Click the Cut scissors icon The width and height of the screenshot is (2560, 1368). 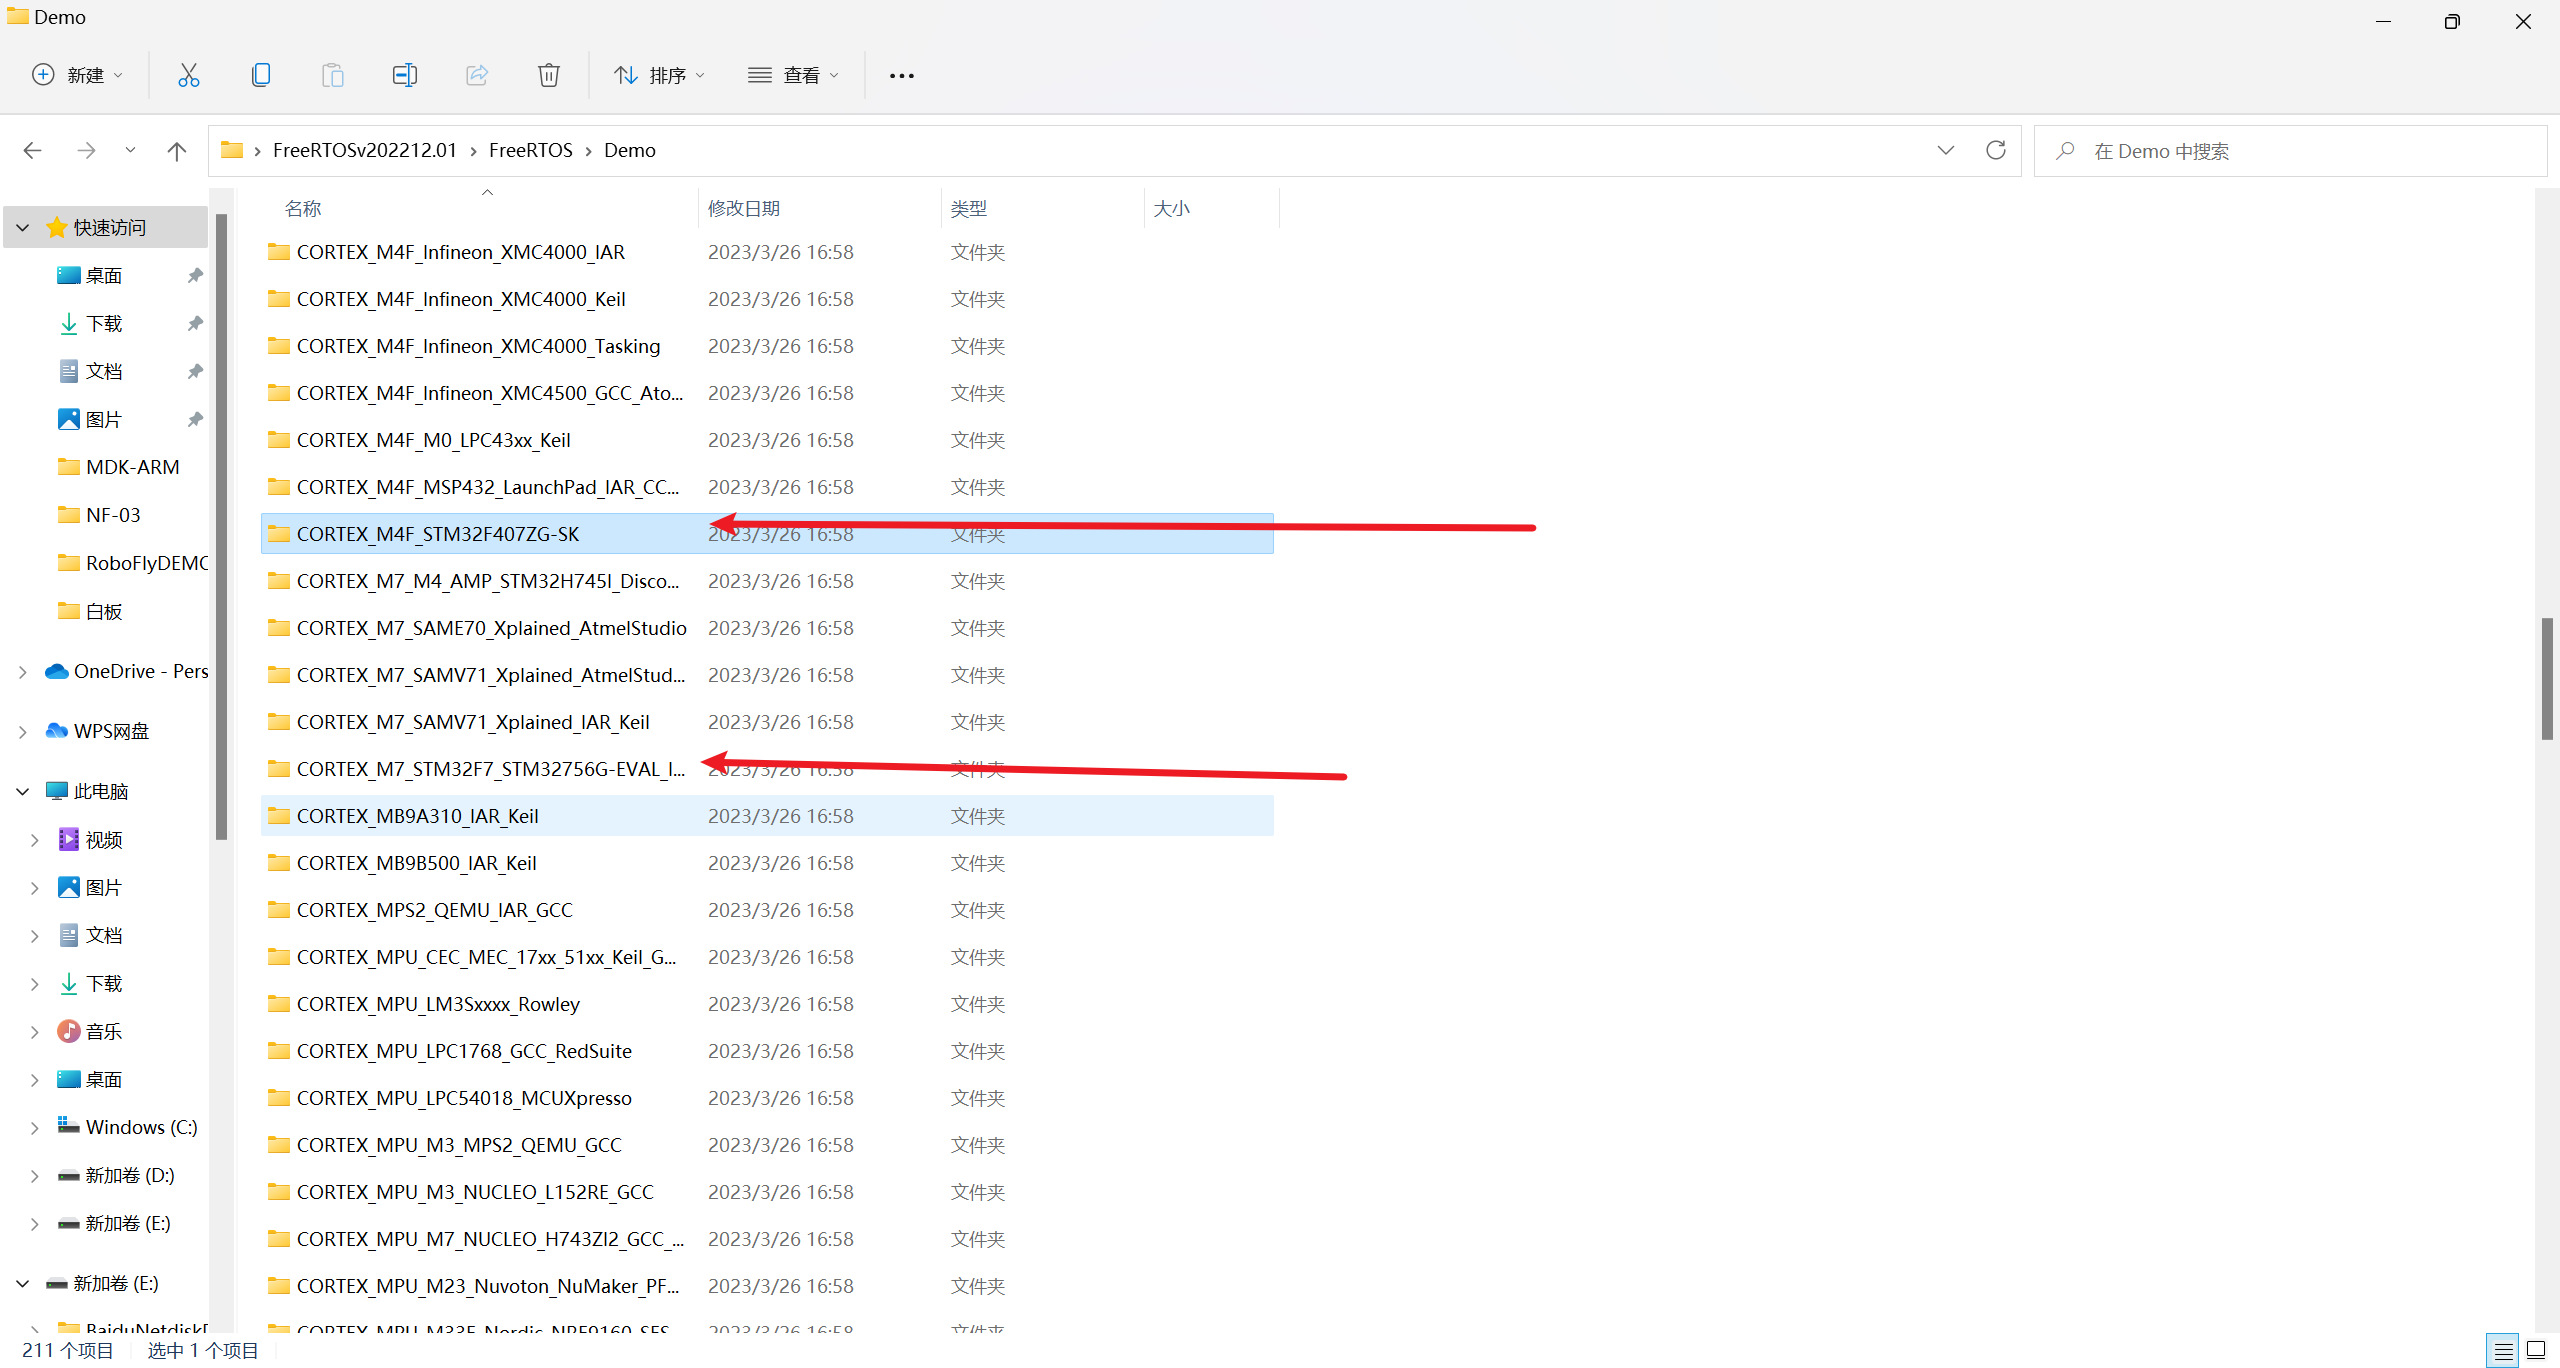[188, 75]
